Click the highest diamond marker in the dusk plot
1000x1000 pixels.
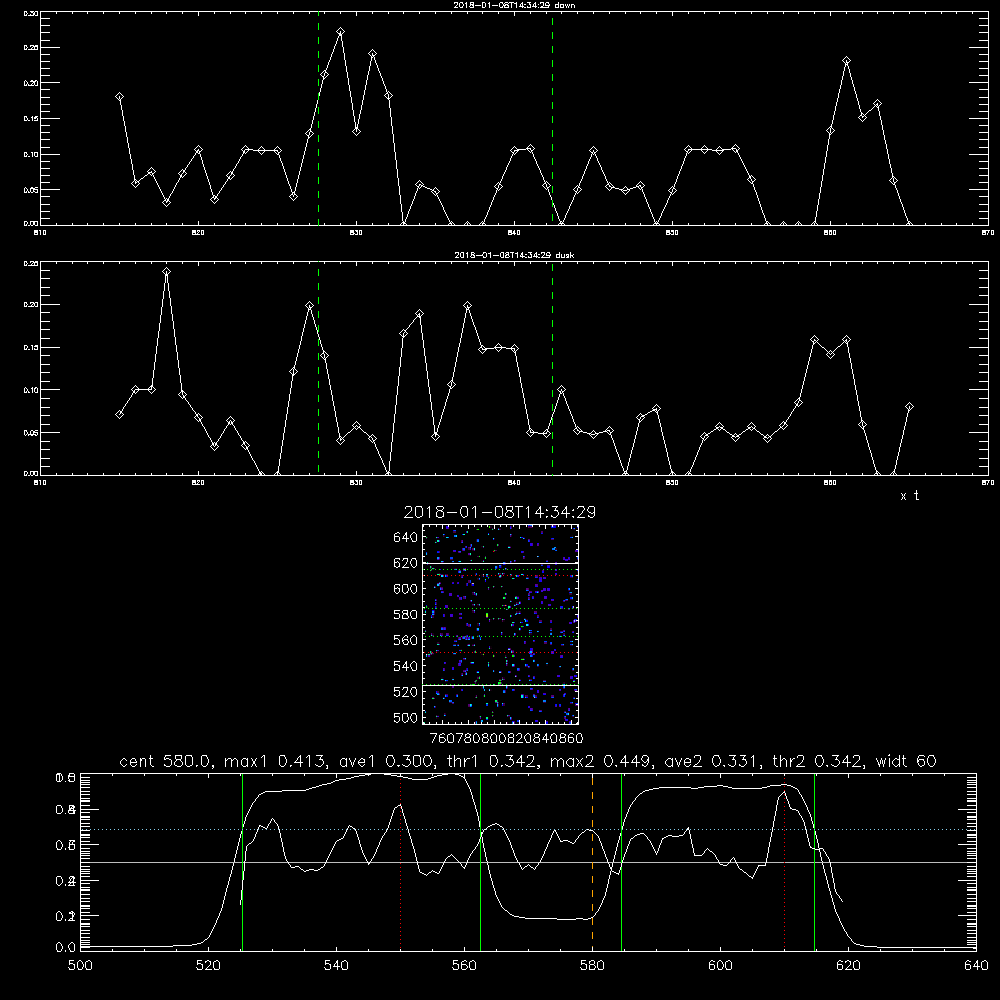[x=166, y=272]
